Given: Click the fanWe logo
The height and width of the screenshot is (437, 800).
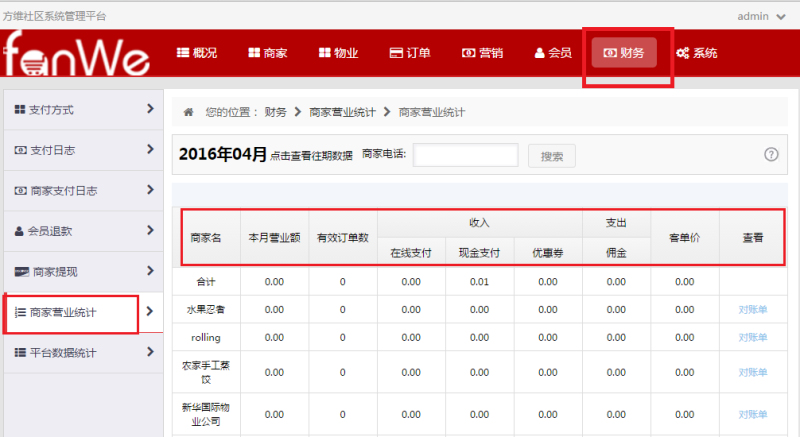Looking at the screenshot, I should [77, 56].
